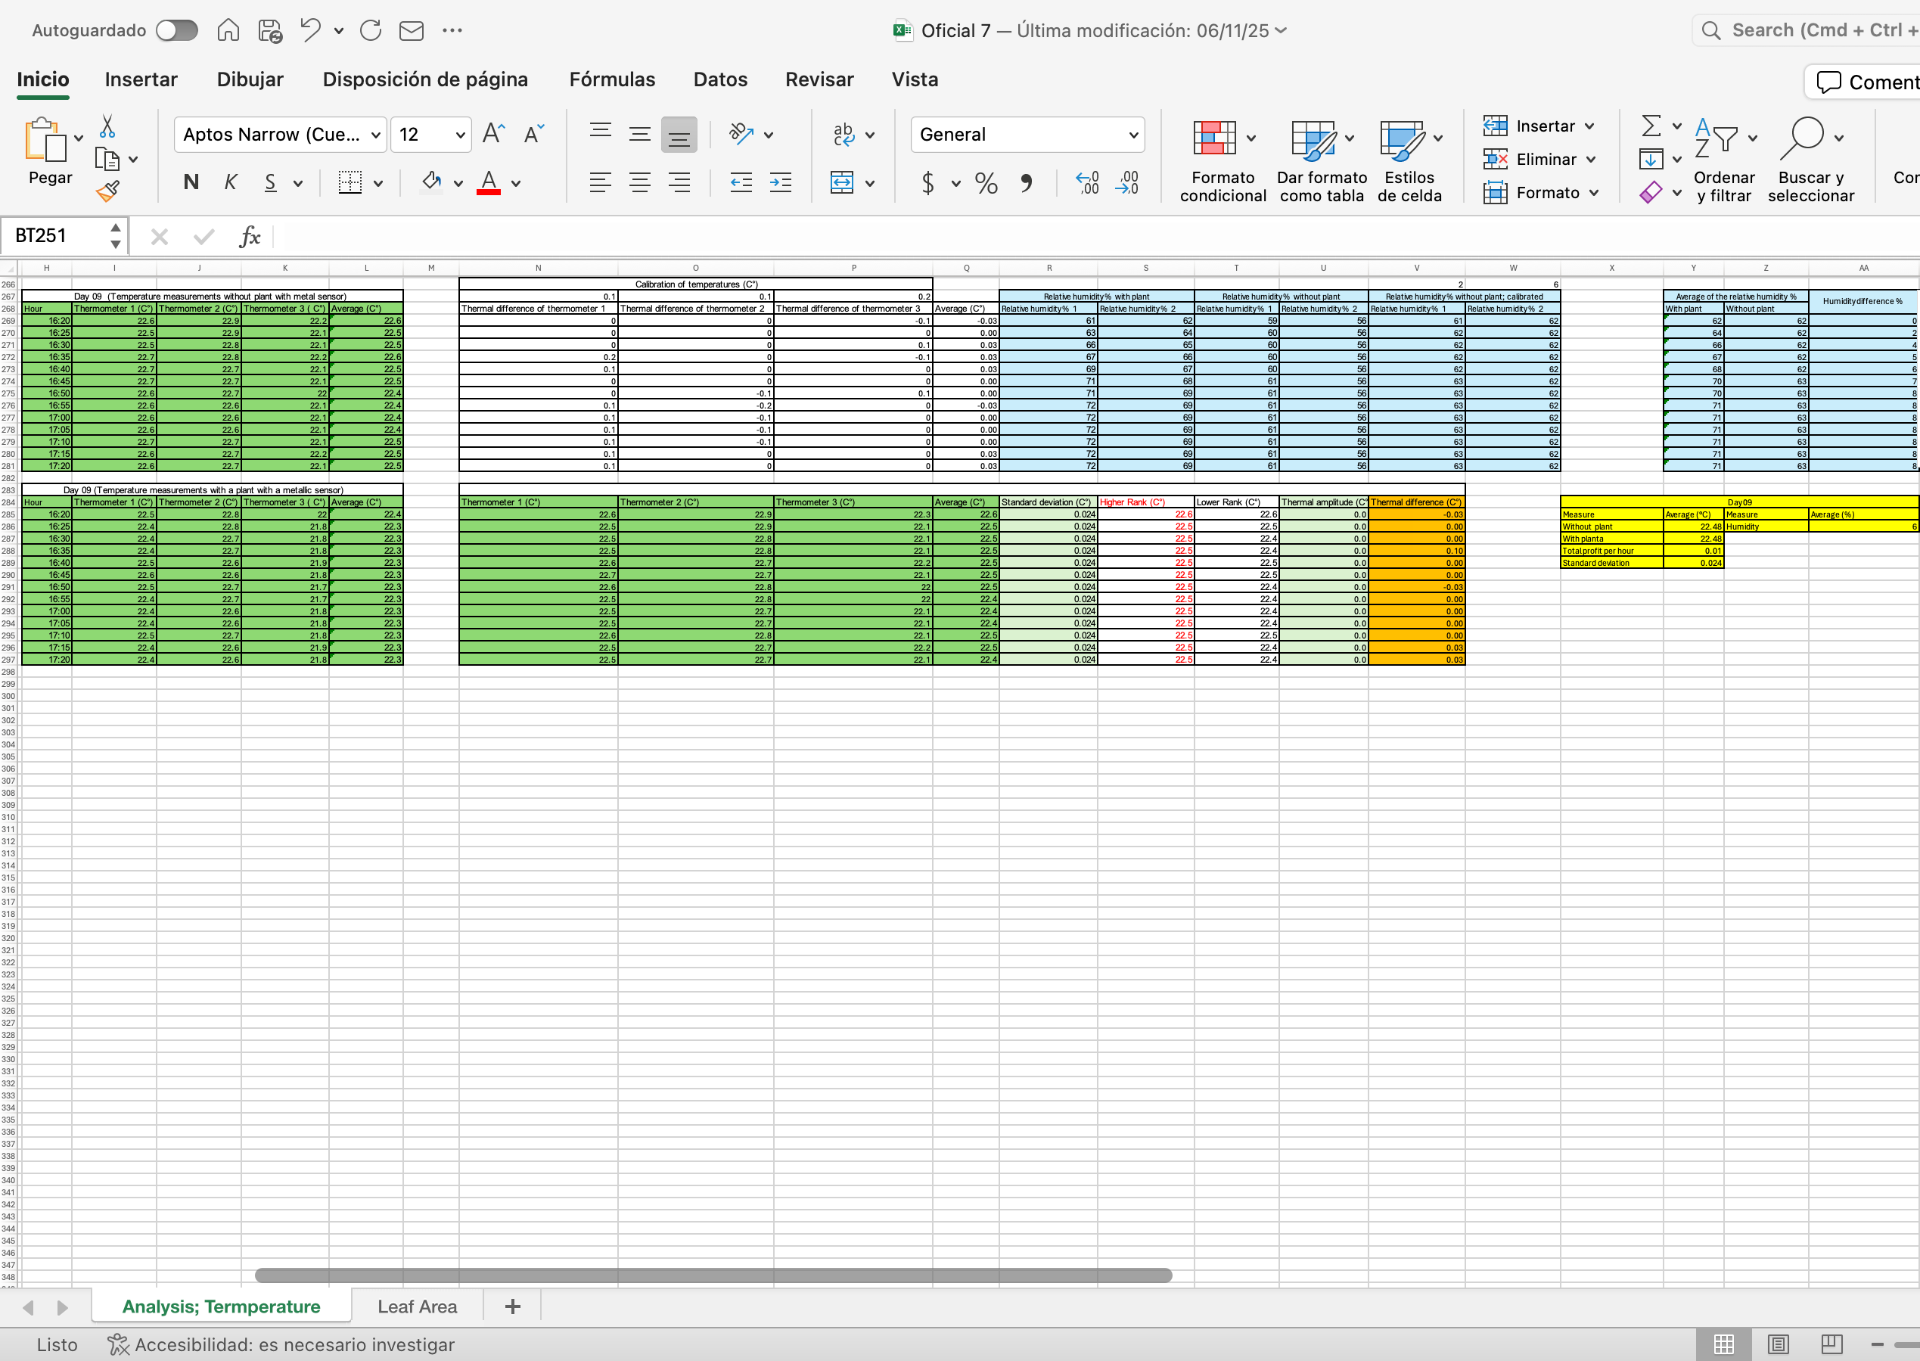Click the cut scissors icon
Viewport: 1920px width, 1361px height.
107,127
